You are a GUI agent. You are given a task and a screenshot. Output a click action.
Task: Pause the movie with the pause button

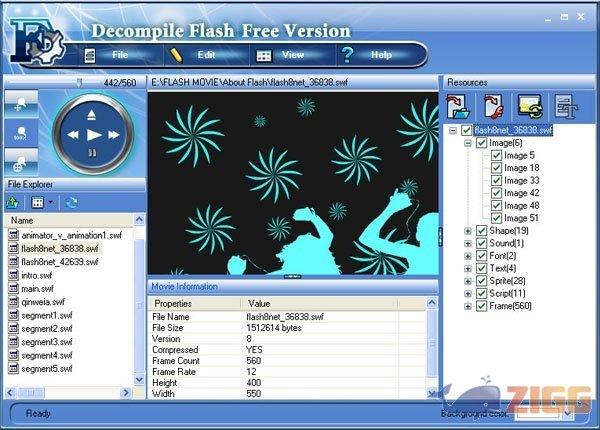(x=93, y=154)
